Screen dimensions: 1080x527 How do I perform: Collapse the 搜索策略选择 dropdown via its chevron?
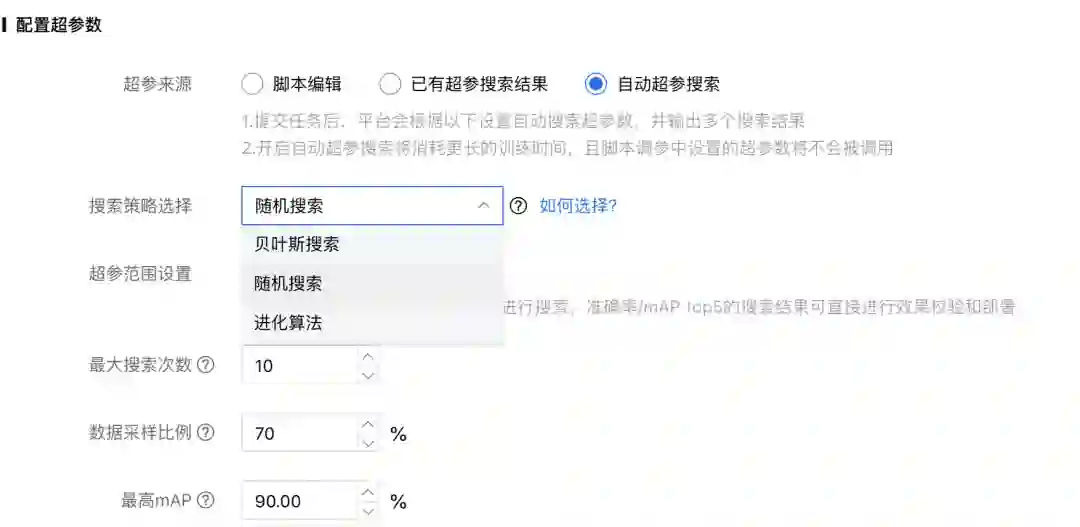pos(484,206)
